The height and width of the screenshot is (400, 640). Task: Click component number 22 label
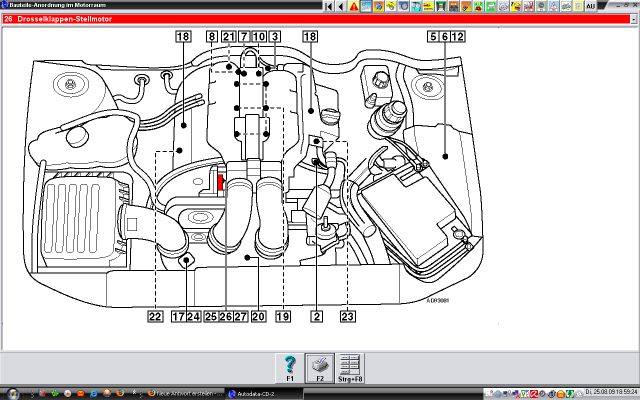pyautogui.click(x=155, y=317)
